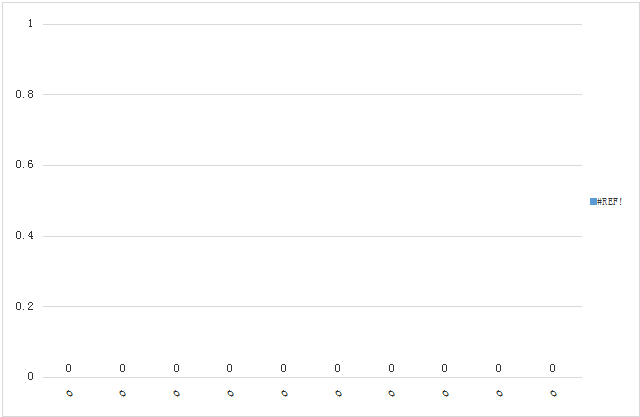
Task: Click the y-axis value 0.6
Action: 24,164
